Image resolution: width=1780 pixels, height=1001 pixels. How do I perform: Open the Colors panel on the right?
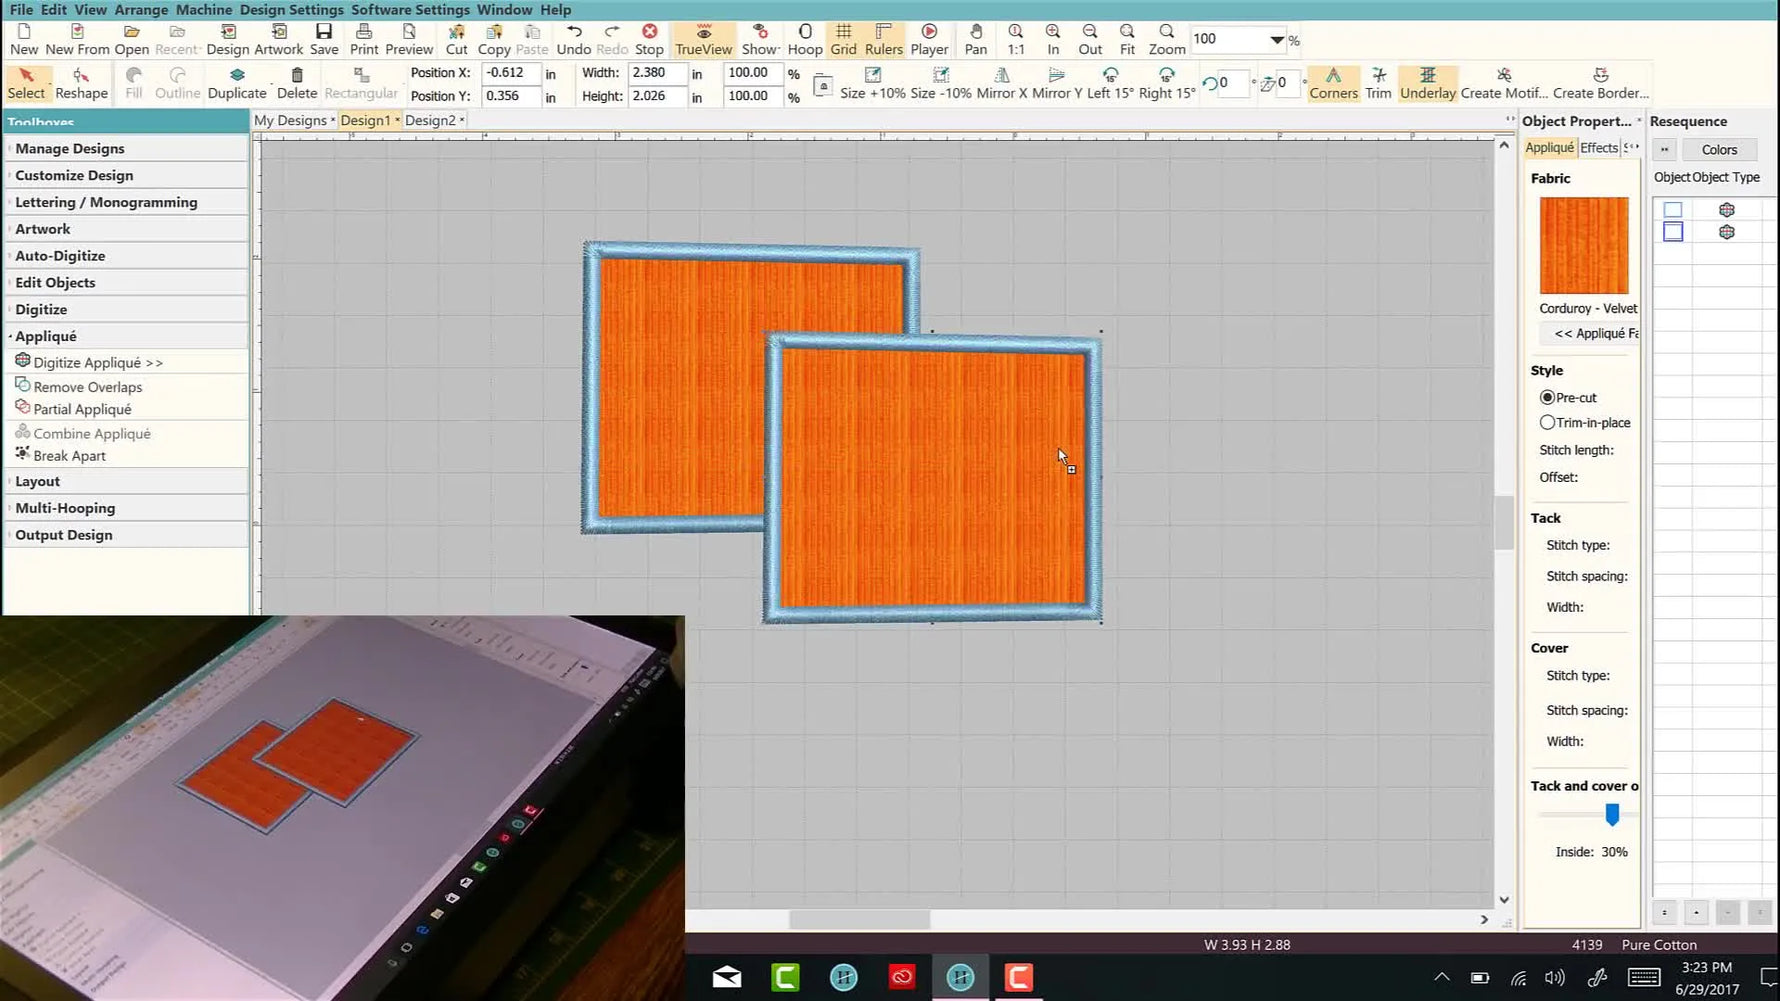(1719, 148)
